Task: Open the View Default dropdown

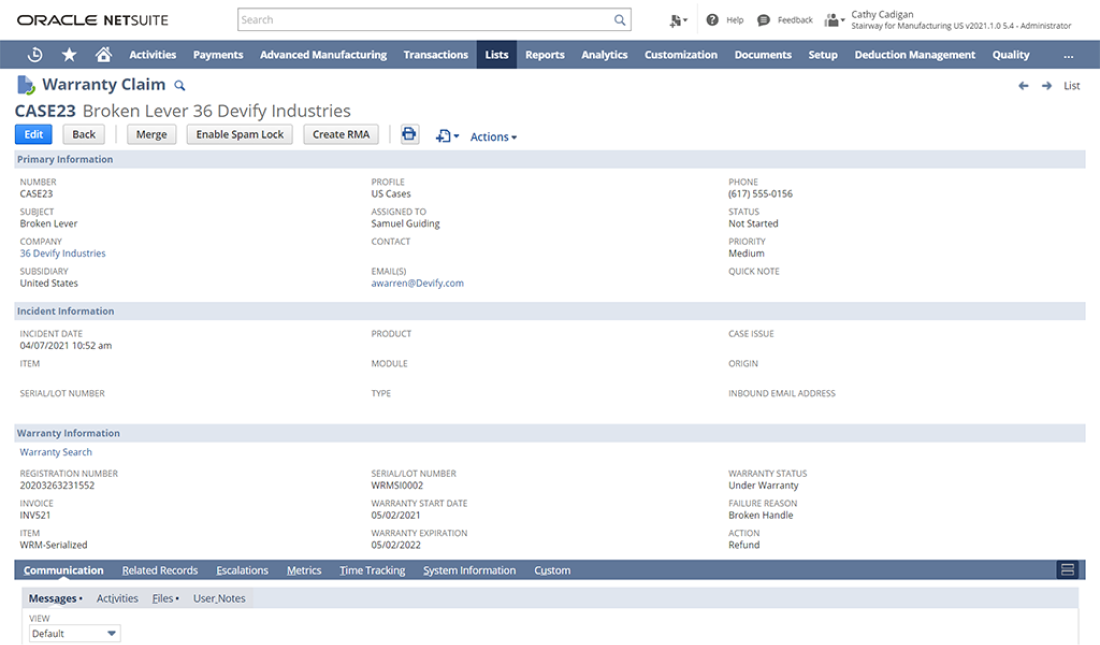Action: [75, 633]
